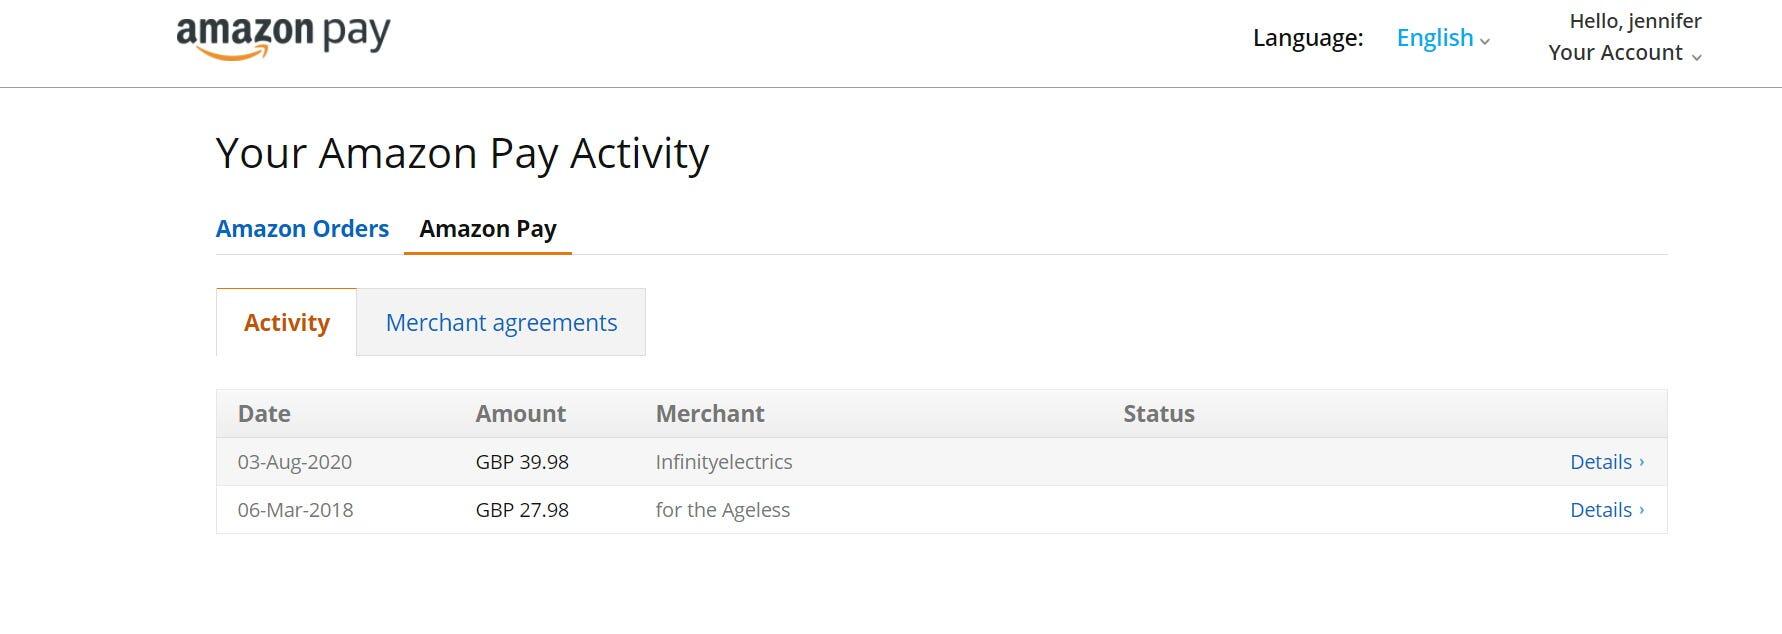The width and height of the screenshot is (1782, 634).
Task: Click the Amount column header
Action: (x=520, y=413)
